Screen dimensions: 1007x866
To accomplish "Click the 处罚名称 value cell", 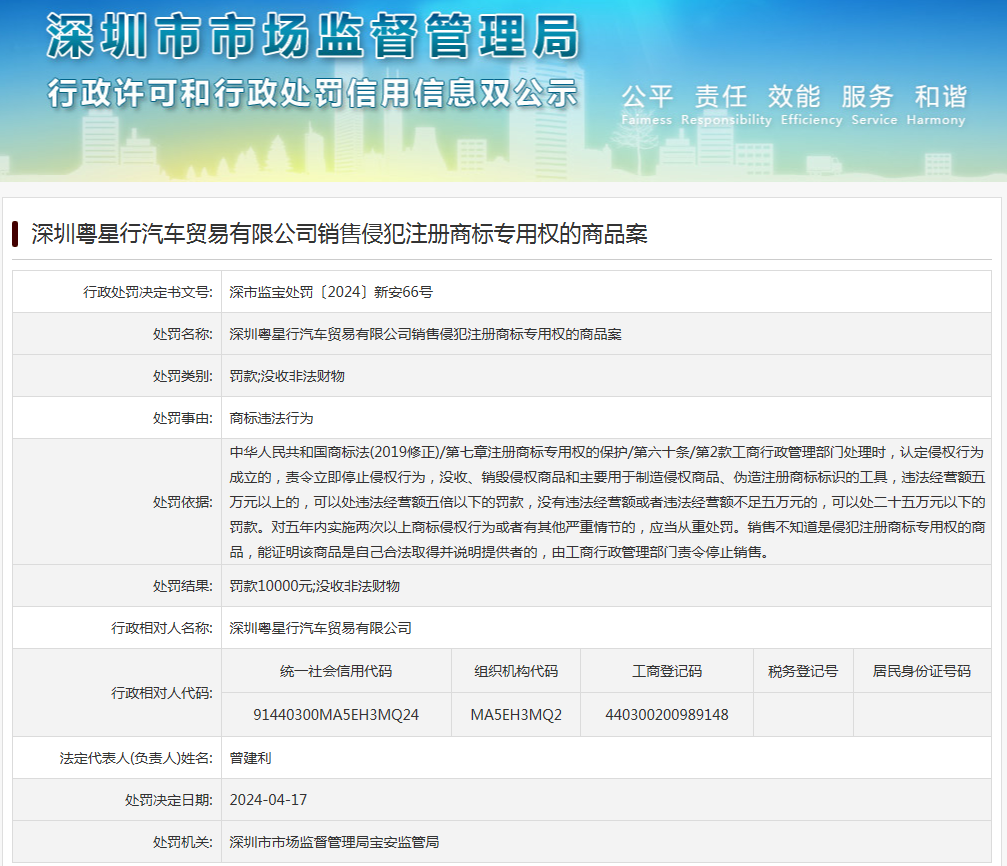I will tap(425, 334).
